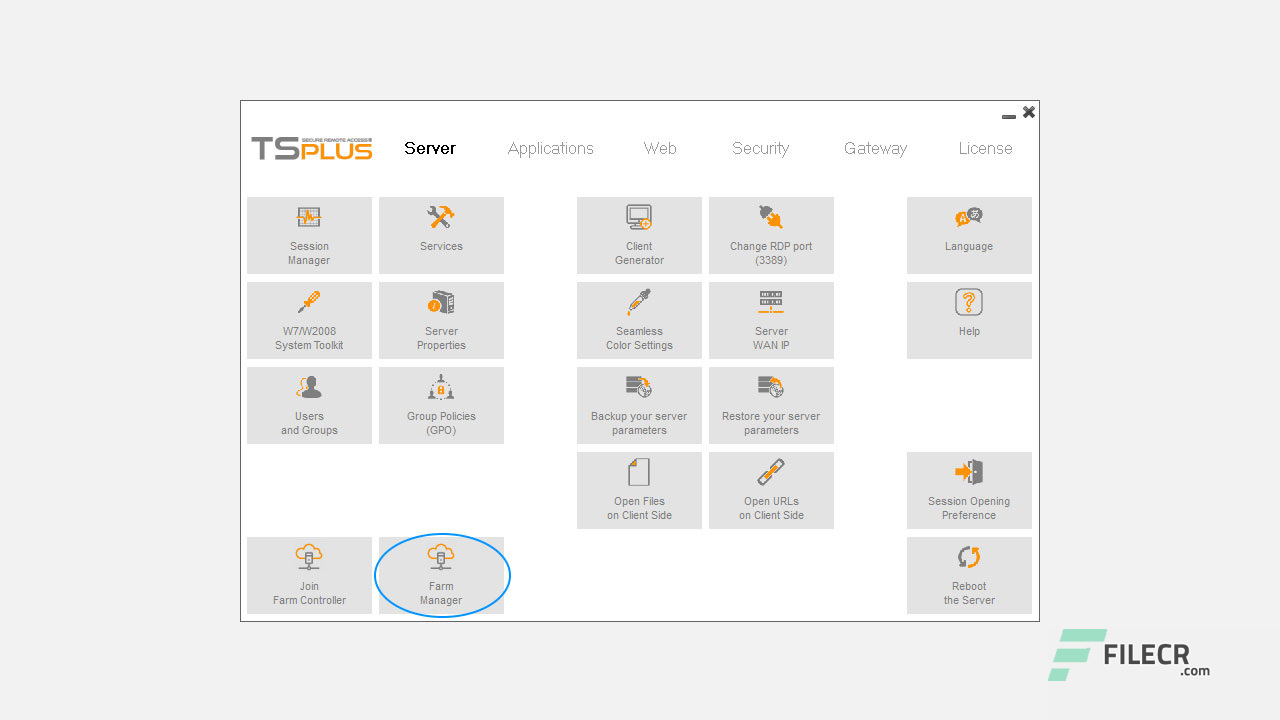Click Change RDP port (3389) tile
Screen dimensions: 1280x720
click(x=771, y=235)
